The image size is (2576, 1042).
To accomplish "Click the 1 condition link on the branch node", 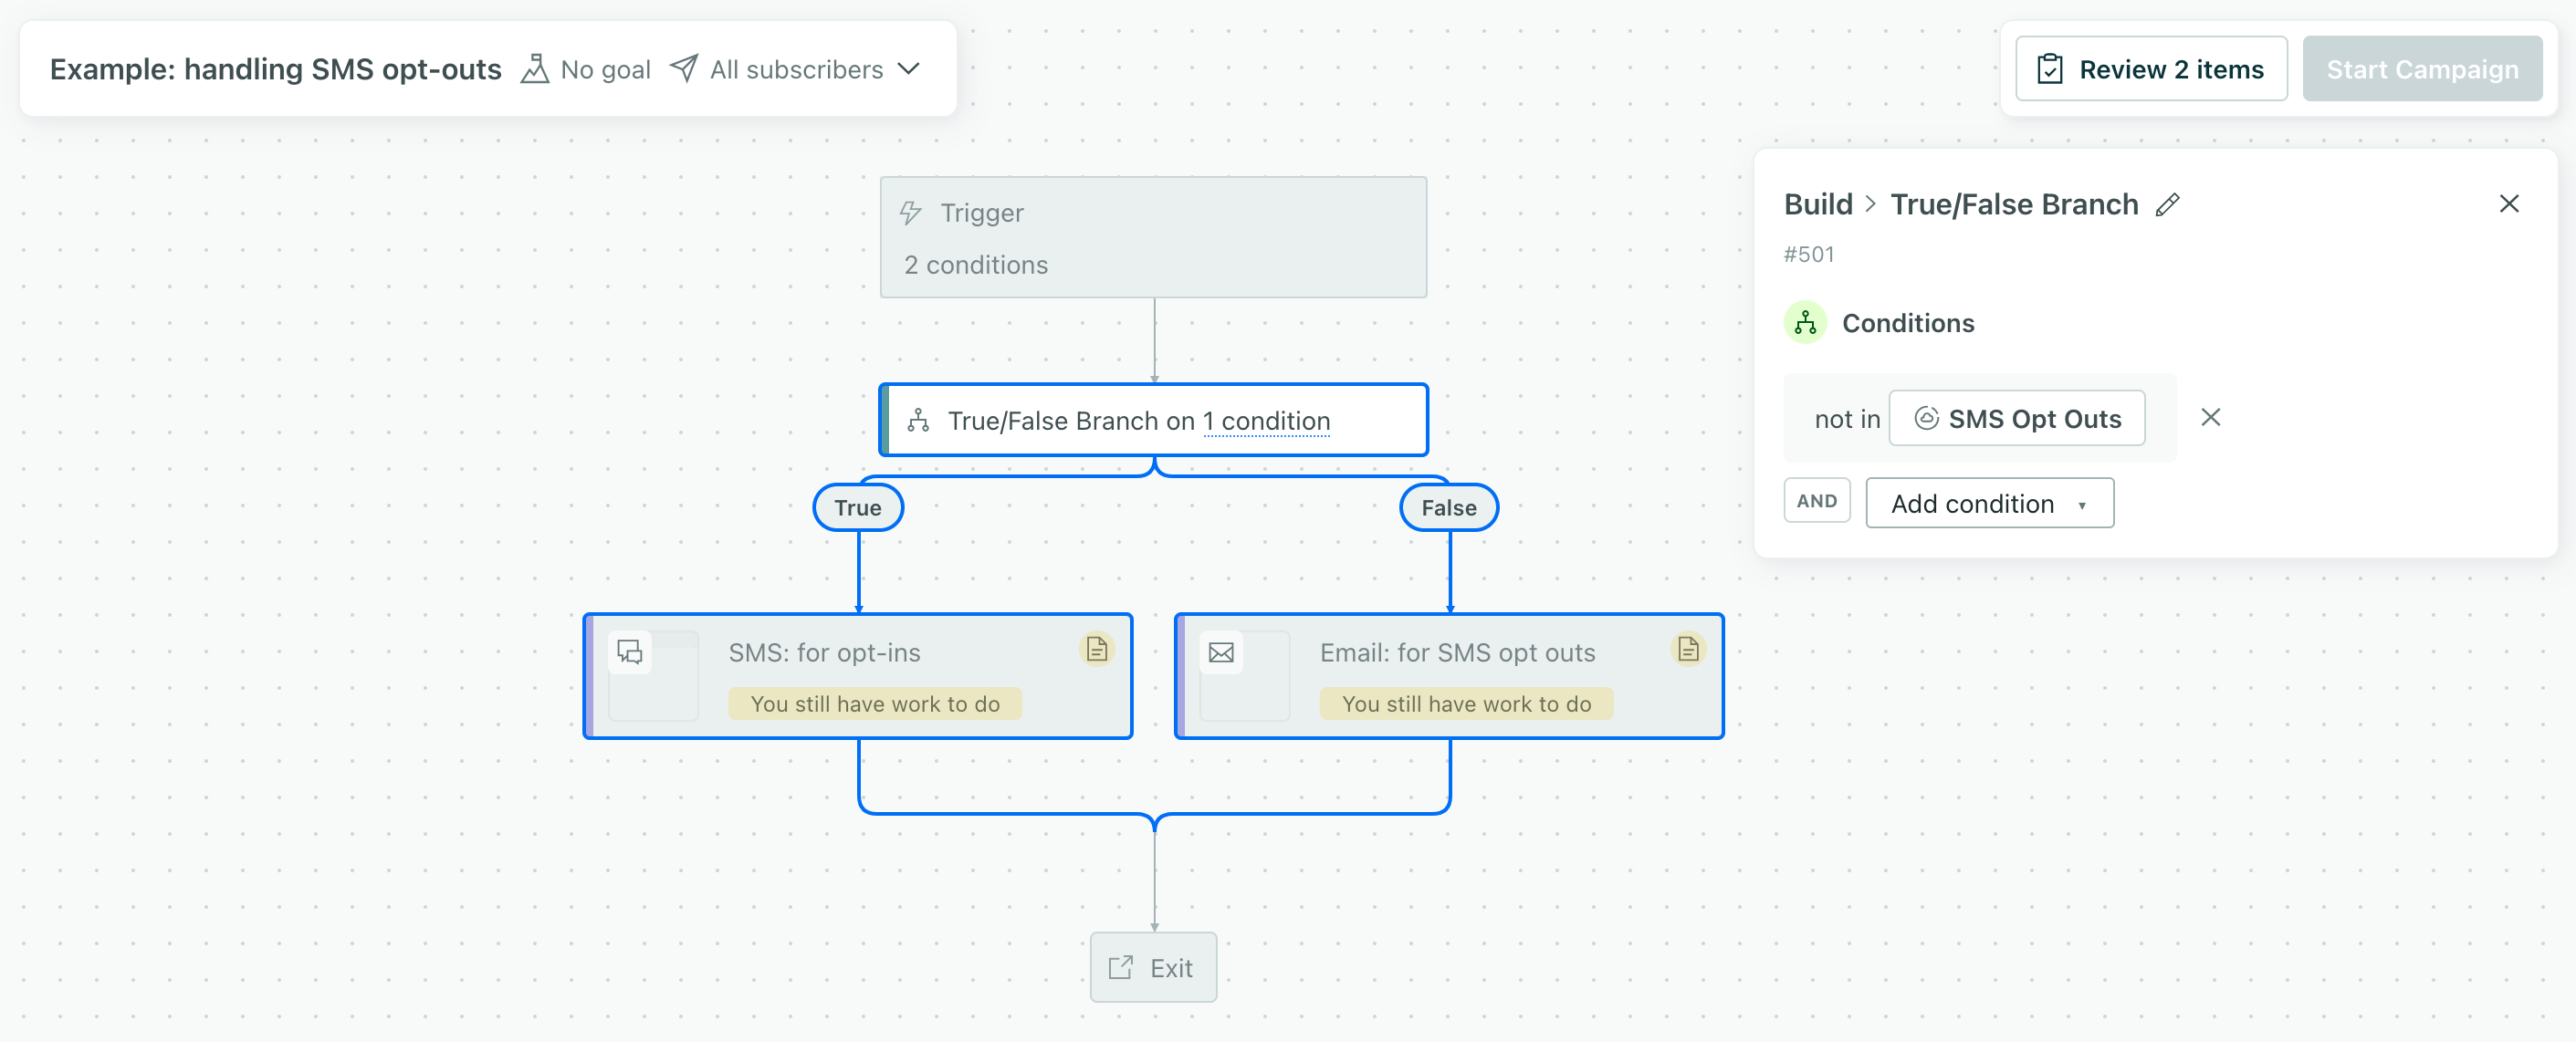I will (x=1266, y=421).
